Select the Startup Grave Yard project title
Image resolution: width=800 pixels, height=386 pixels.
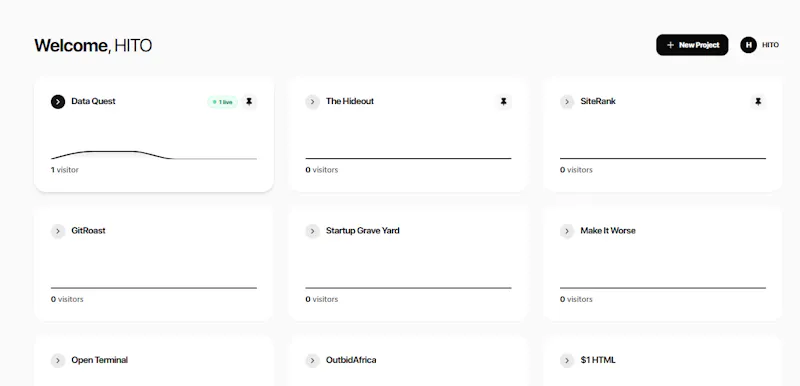point(363,230)
